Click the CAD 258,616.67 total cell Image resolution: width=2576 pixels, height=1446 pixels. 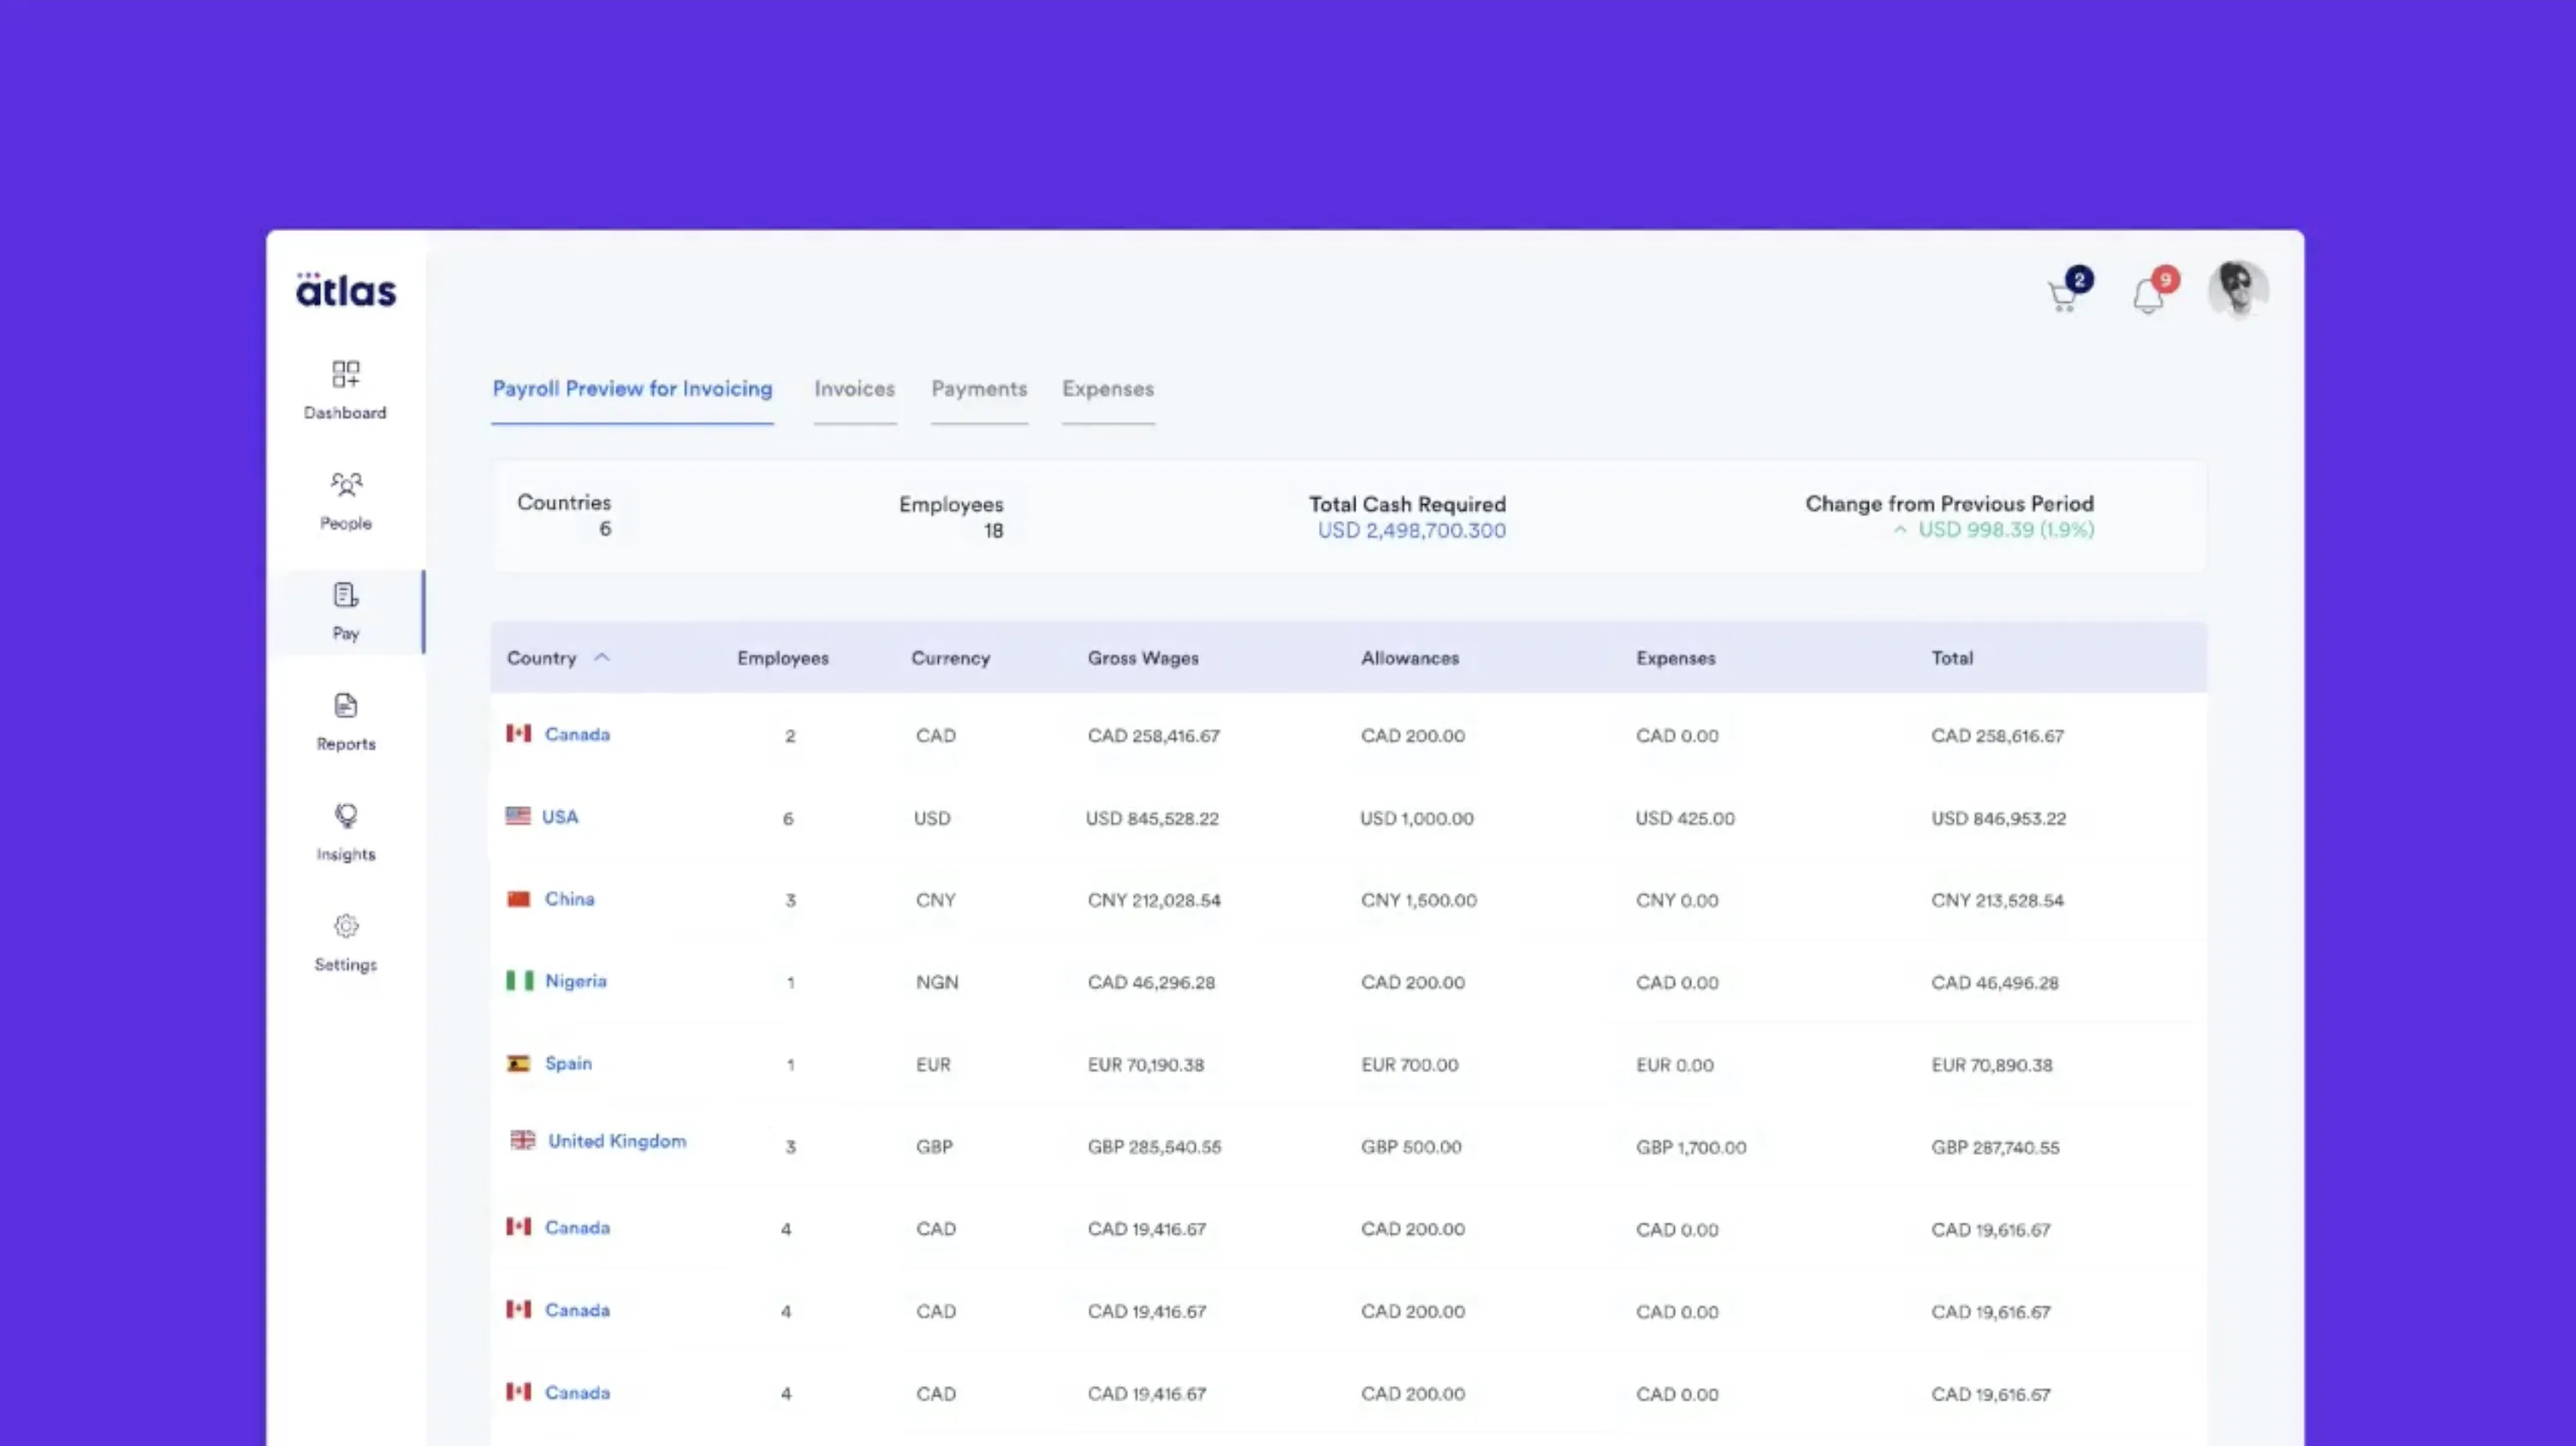pos(1997,736)
